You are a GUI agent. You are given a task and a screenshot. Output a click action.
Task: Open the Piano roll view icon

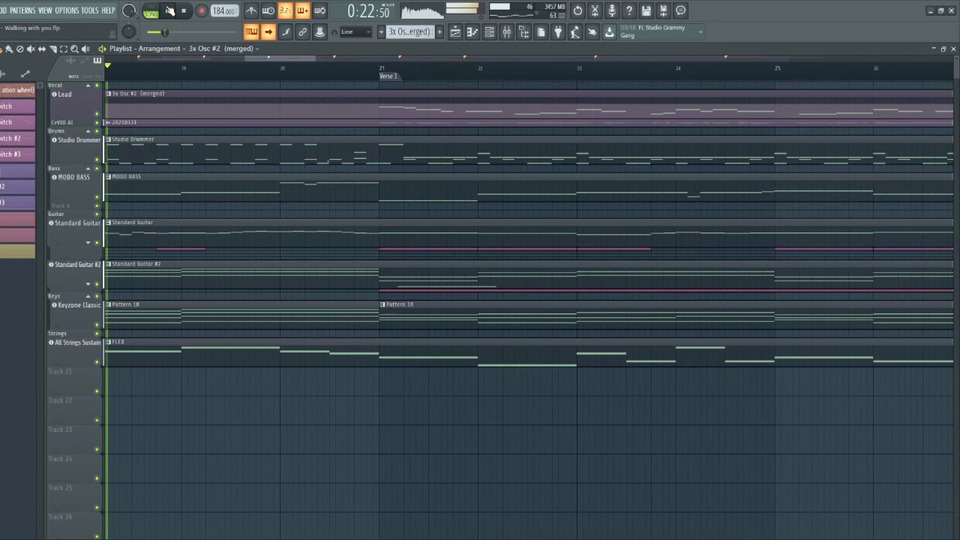point(473,32)
